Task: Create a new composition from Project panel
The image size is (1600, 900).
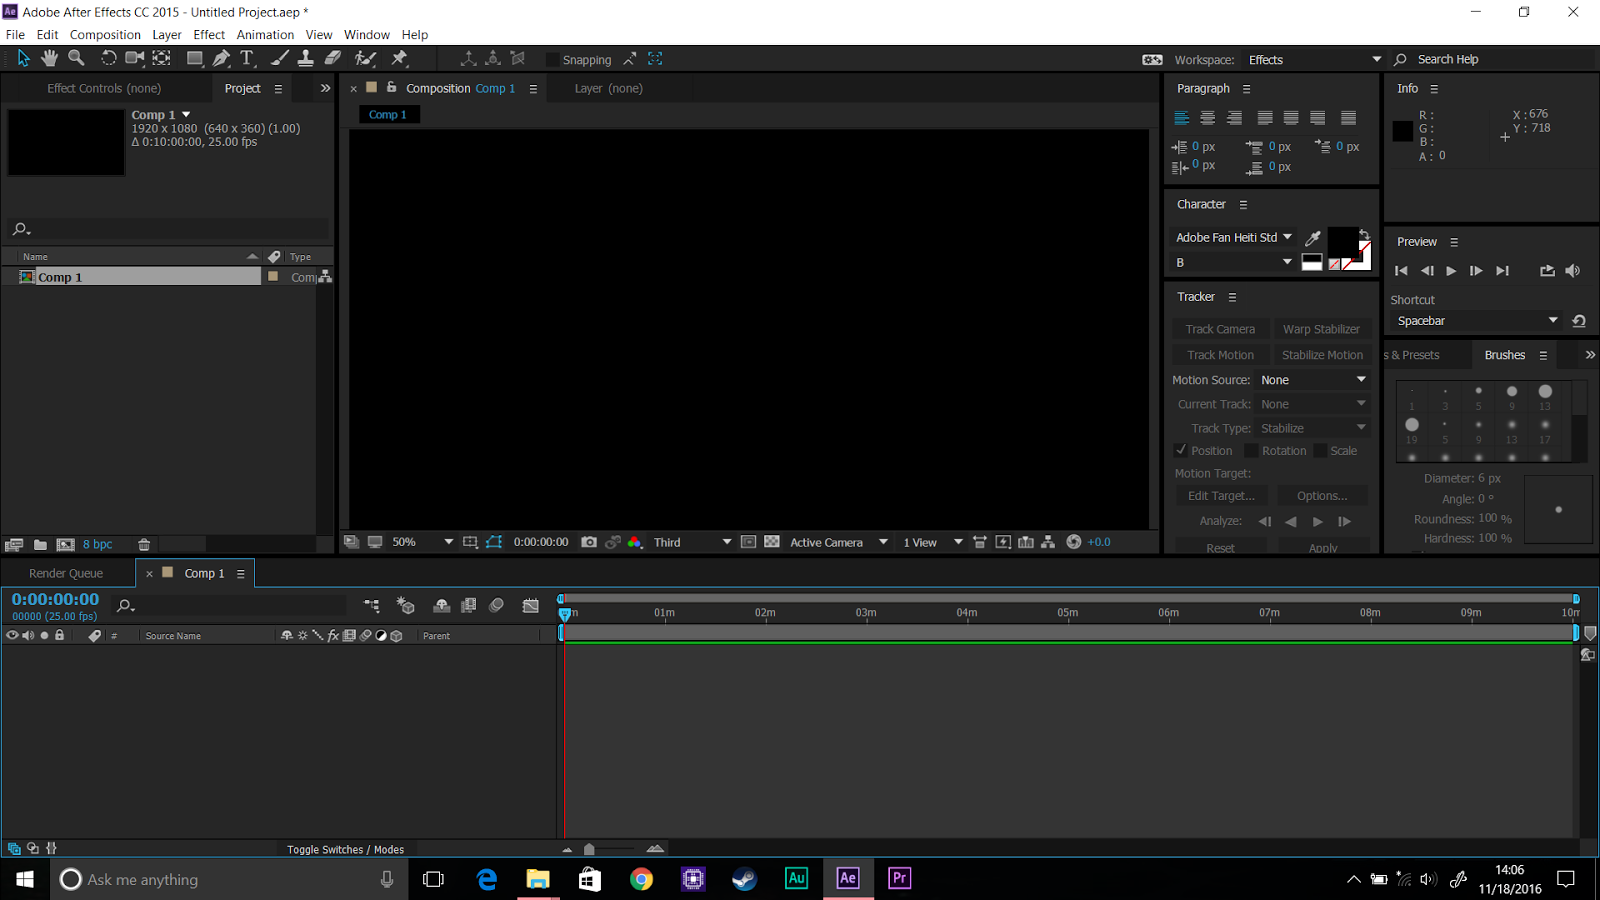Action: point(65,545)
